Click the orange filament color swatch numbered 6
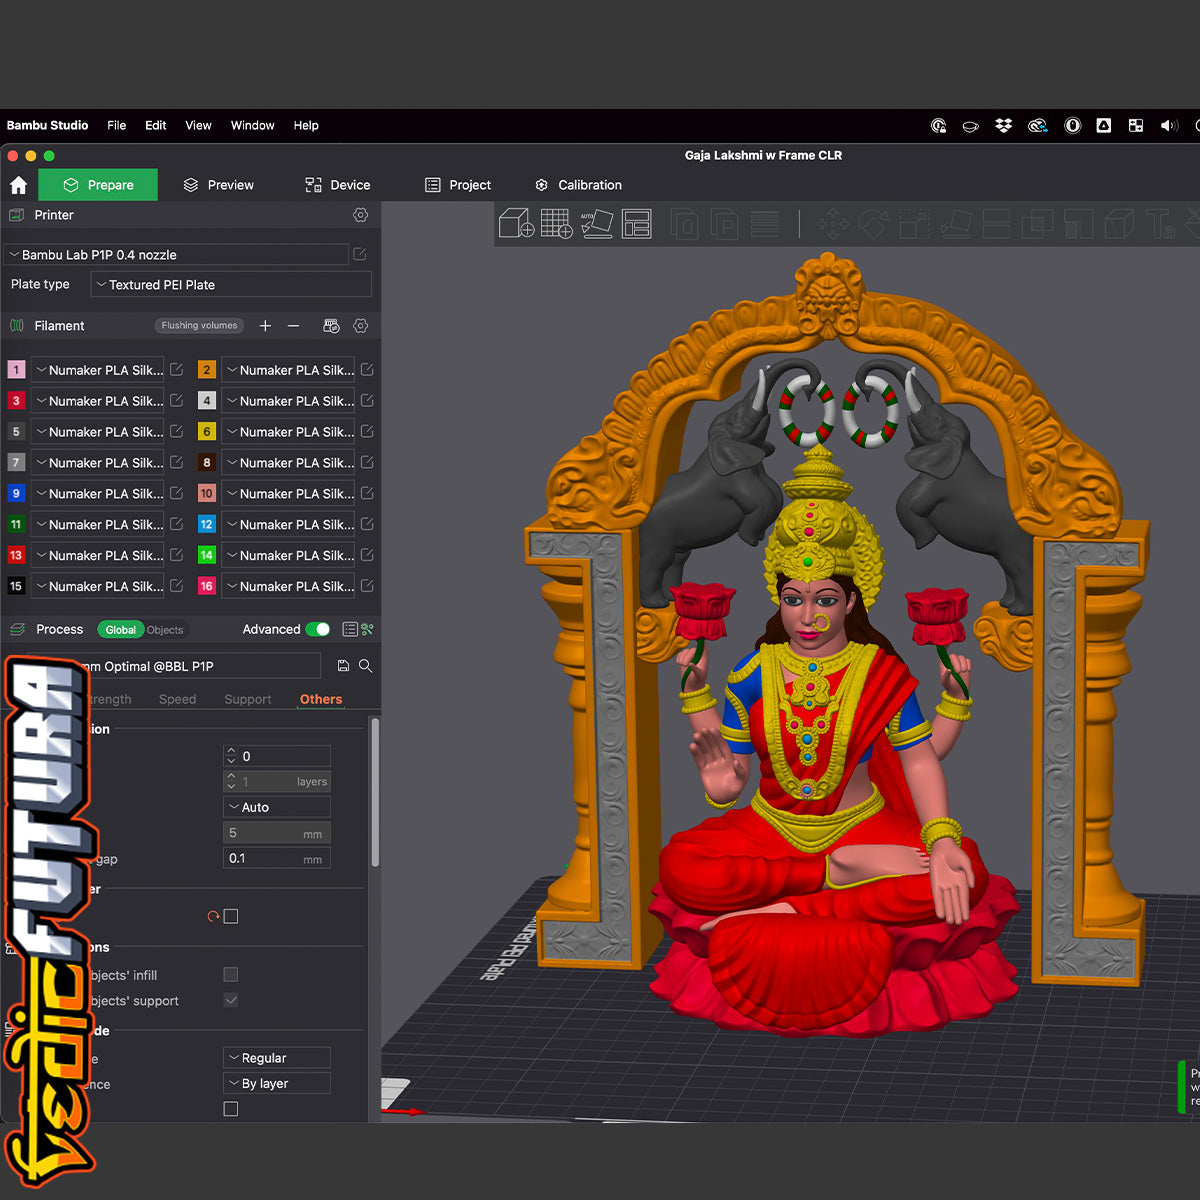The image size is (1200, 1200). [206, 431]
